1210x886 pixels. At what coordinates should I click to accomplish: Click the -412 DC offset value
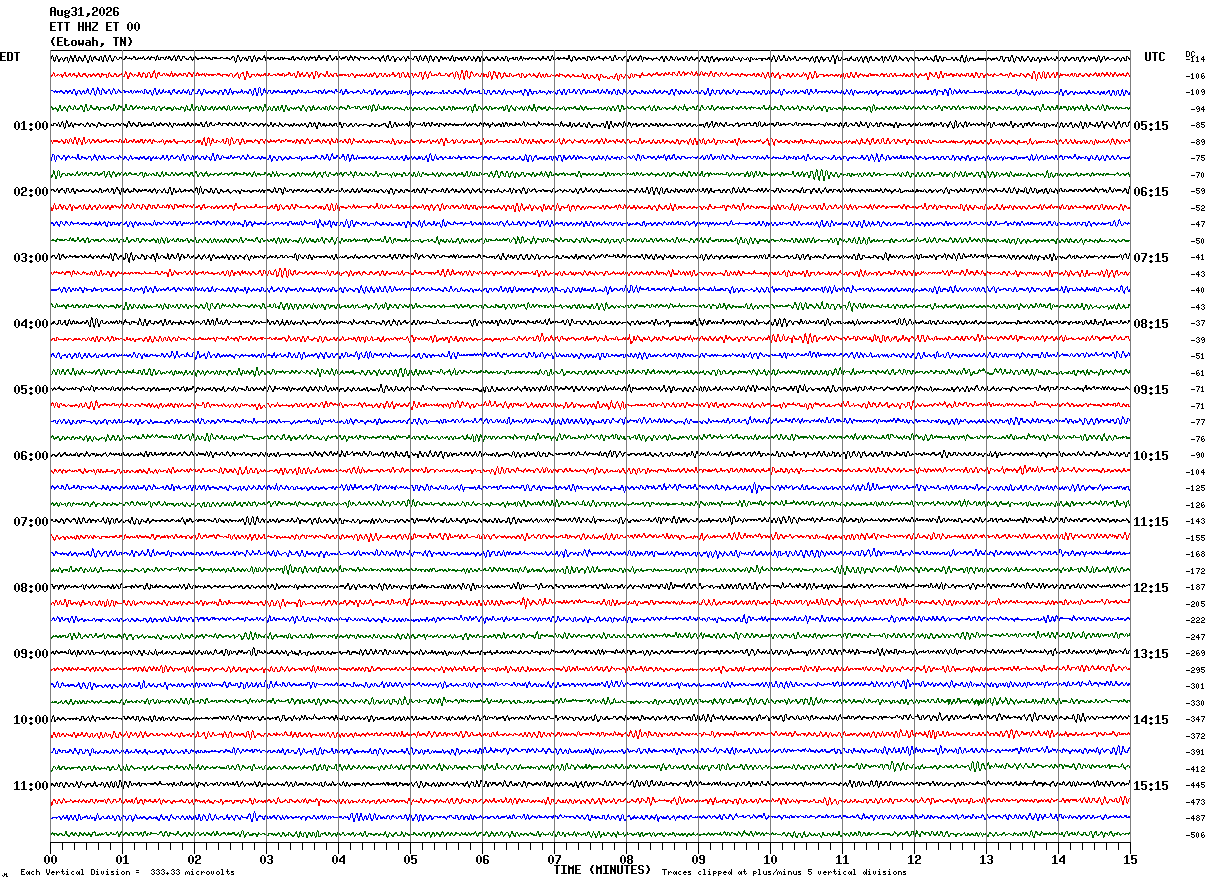click(x=1195, y=769)
